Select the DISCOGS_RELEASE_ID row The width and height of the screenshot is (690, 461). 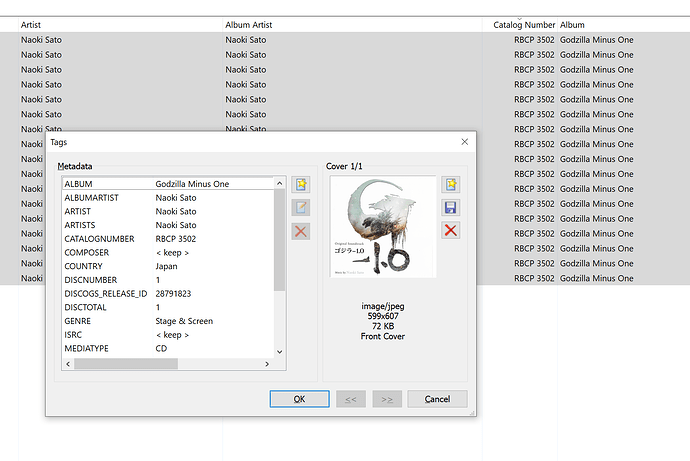[169, 293]
